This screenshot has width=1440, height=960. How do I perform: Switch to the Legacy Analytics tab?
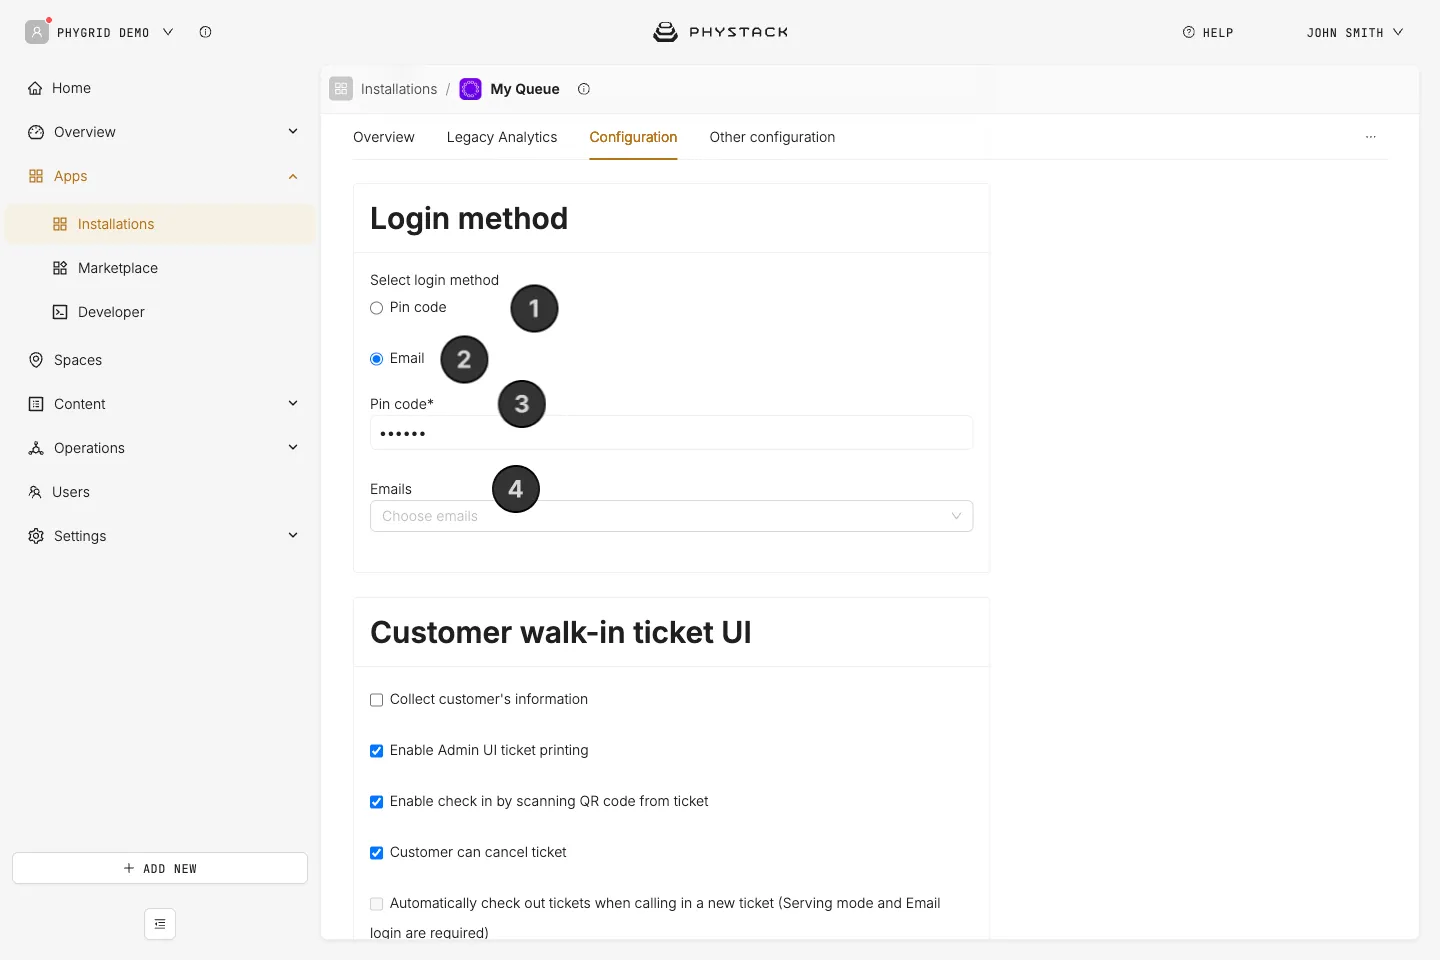(x=502, y=137)
